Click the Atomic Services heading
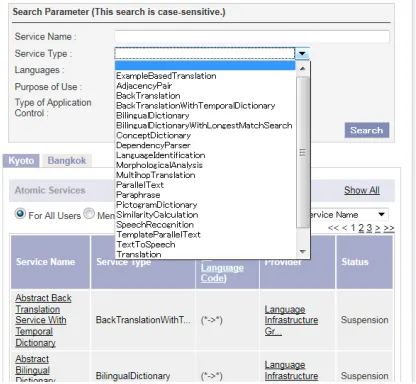 tap(50, 190)
